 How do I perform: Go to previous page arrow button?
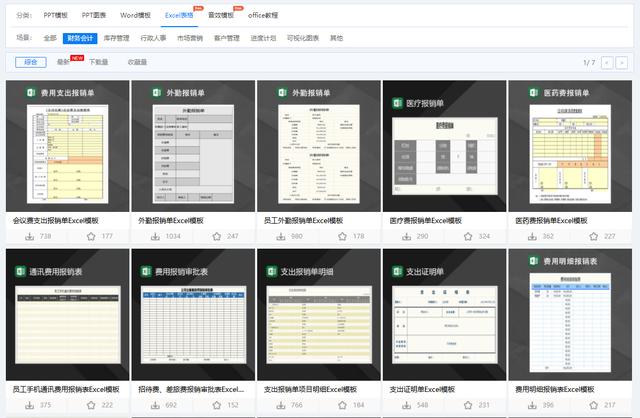point(607,62)
